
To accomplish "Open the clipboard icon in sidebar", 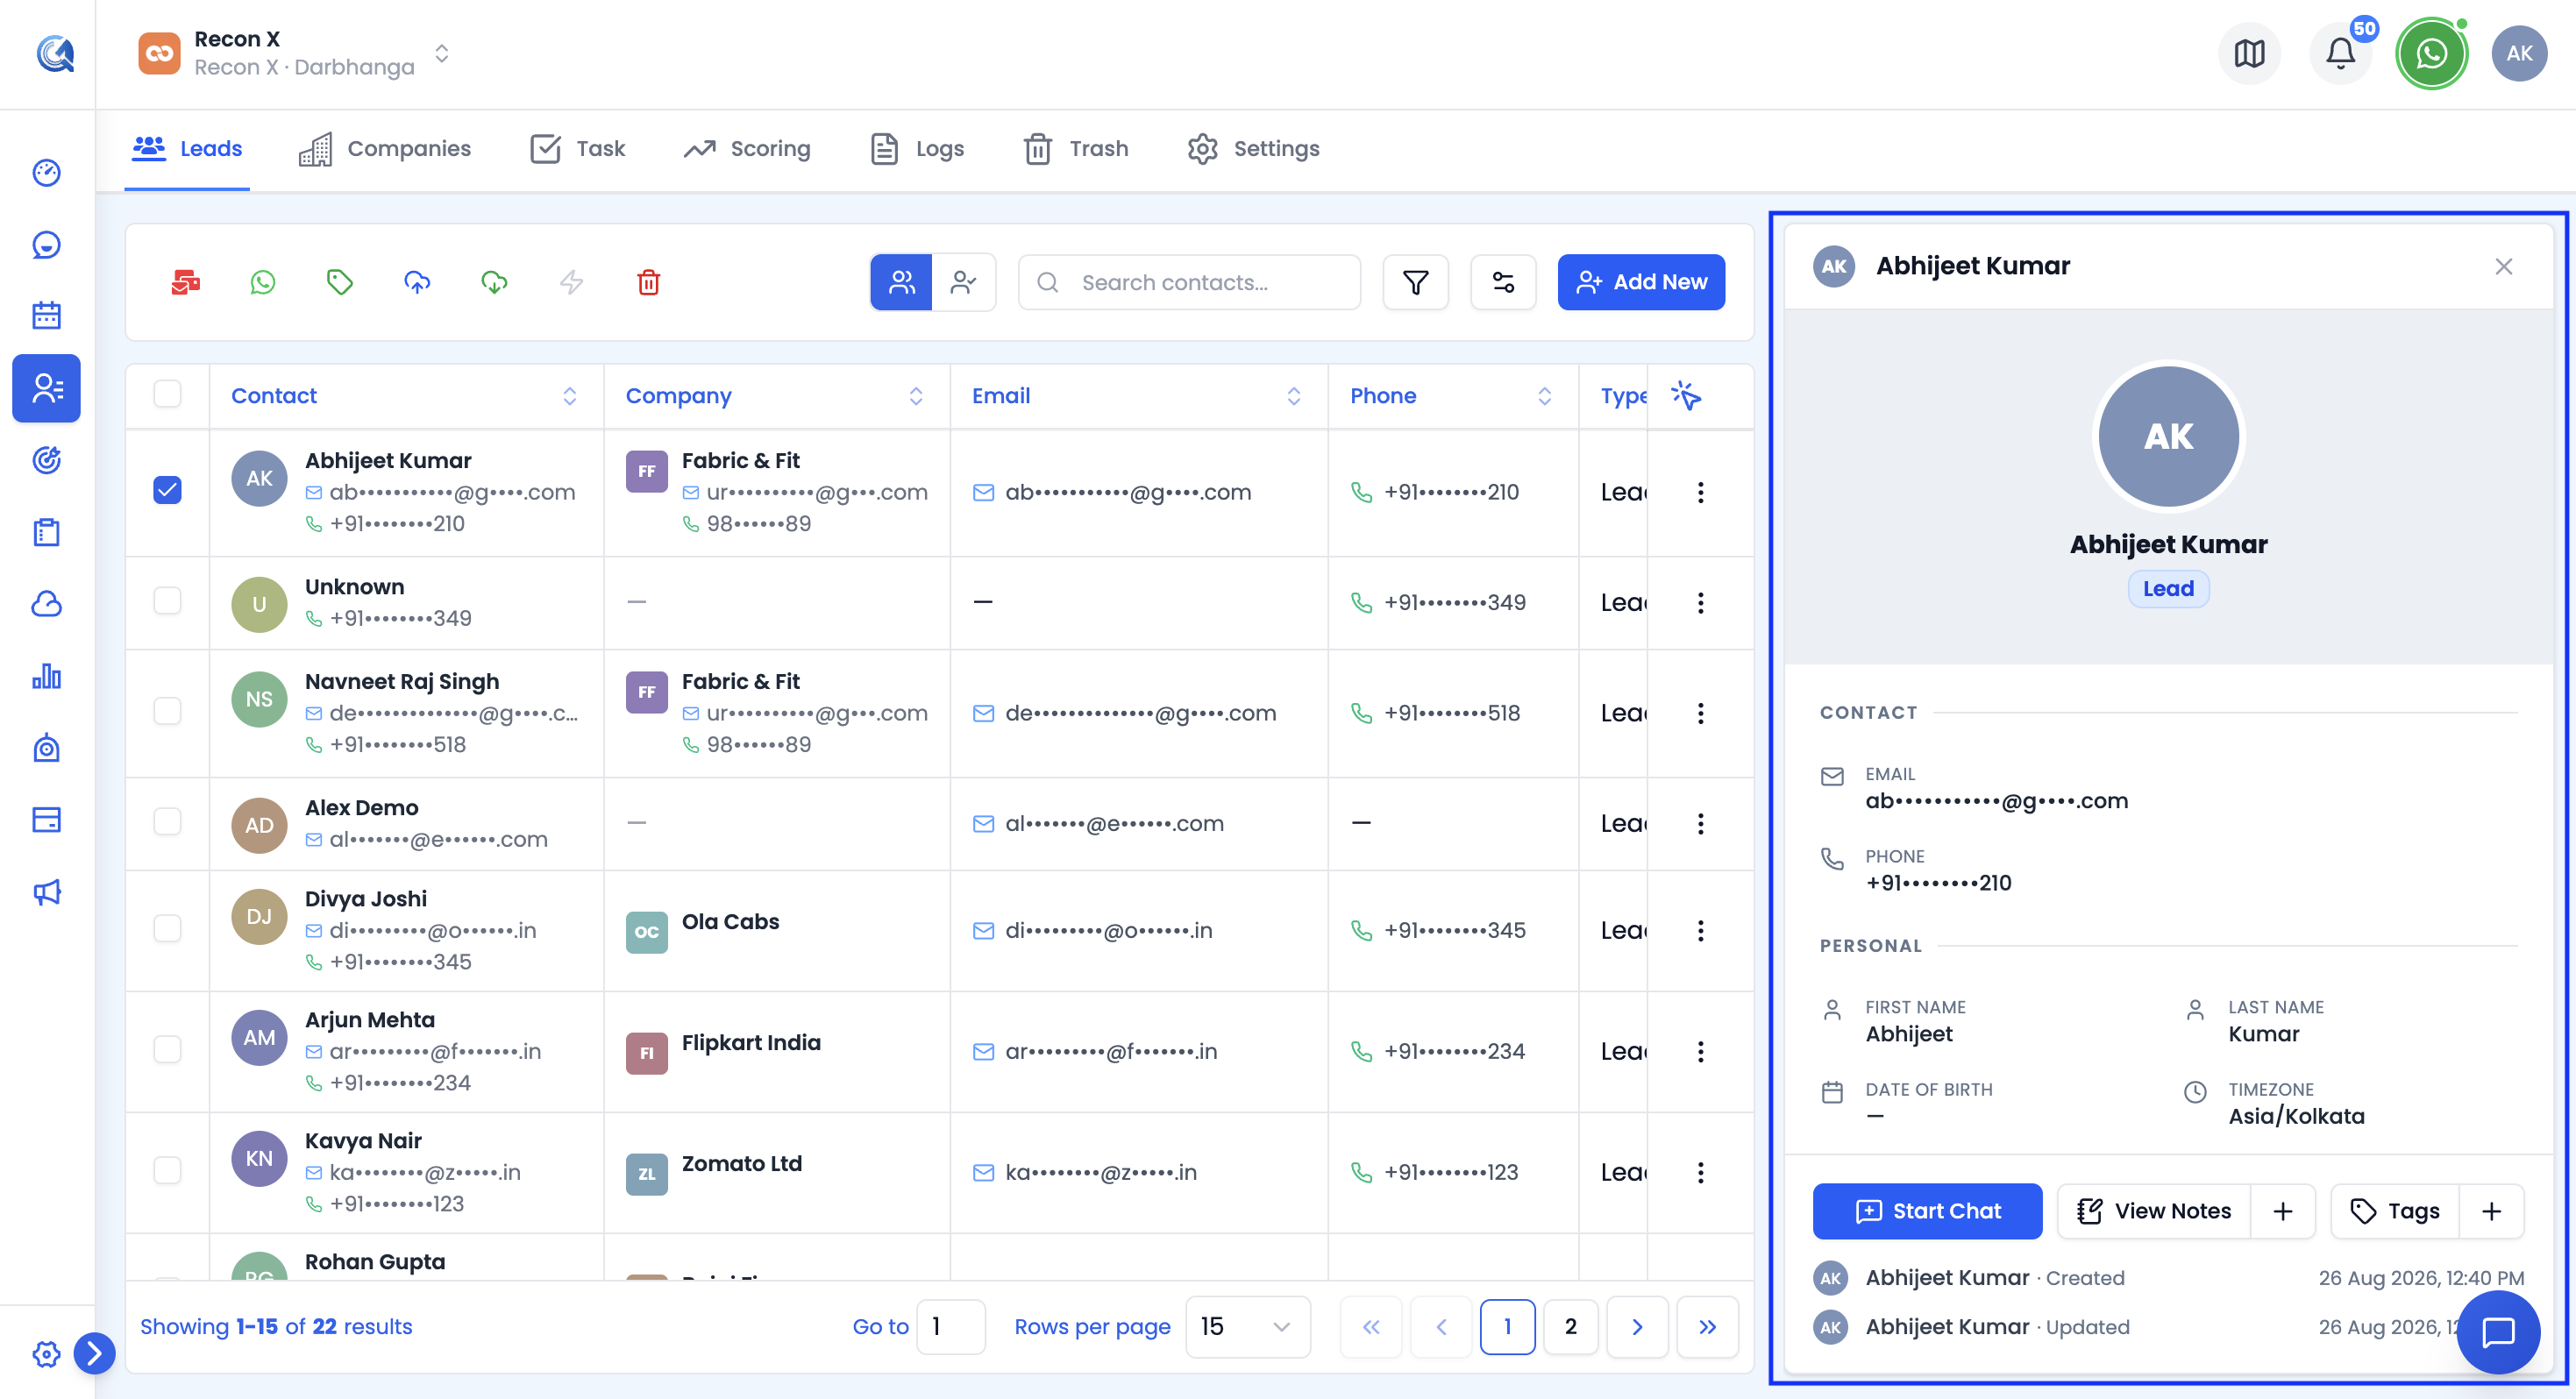I will tap(46, 532).
